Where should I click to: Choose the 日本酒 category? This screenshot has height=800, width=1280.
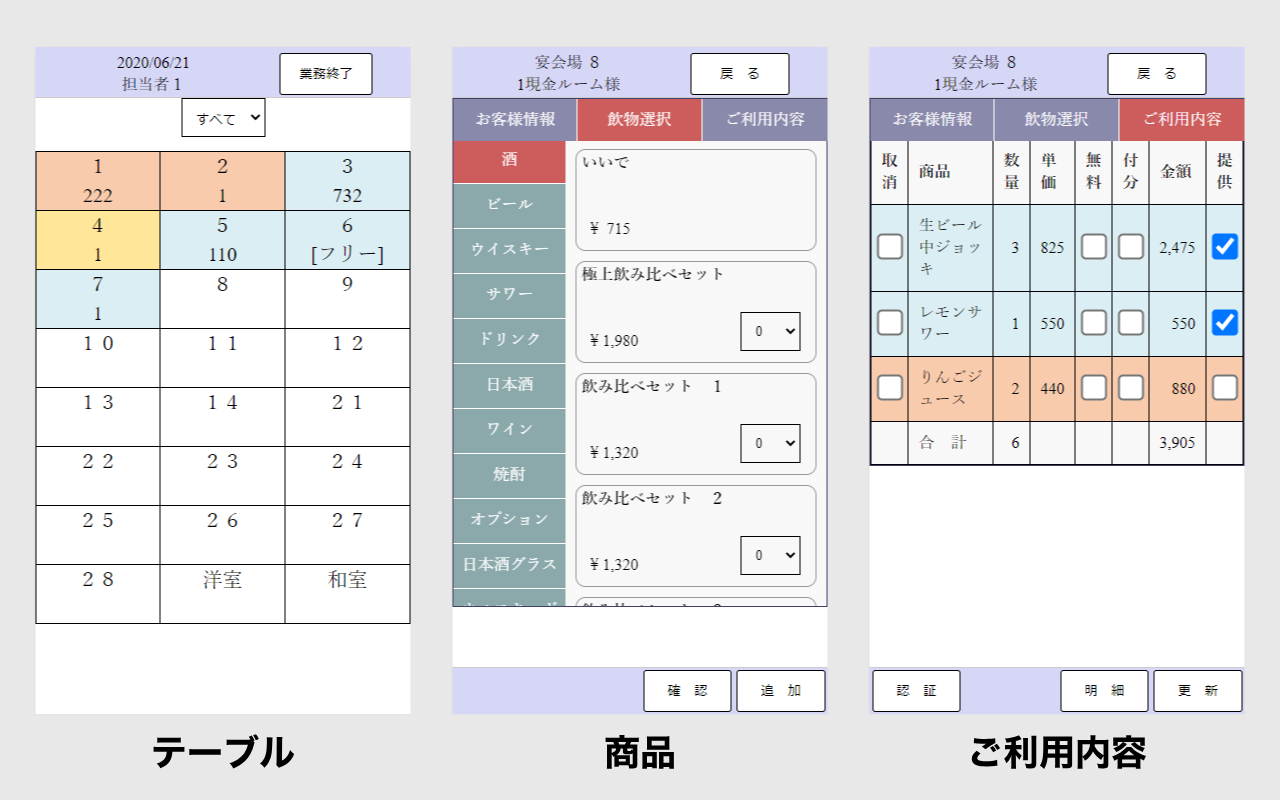pos(509,385)
